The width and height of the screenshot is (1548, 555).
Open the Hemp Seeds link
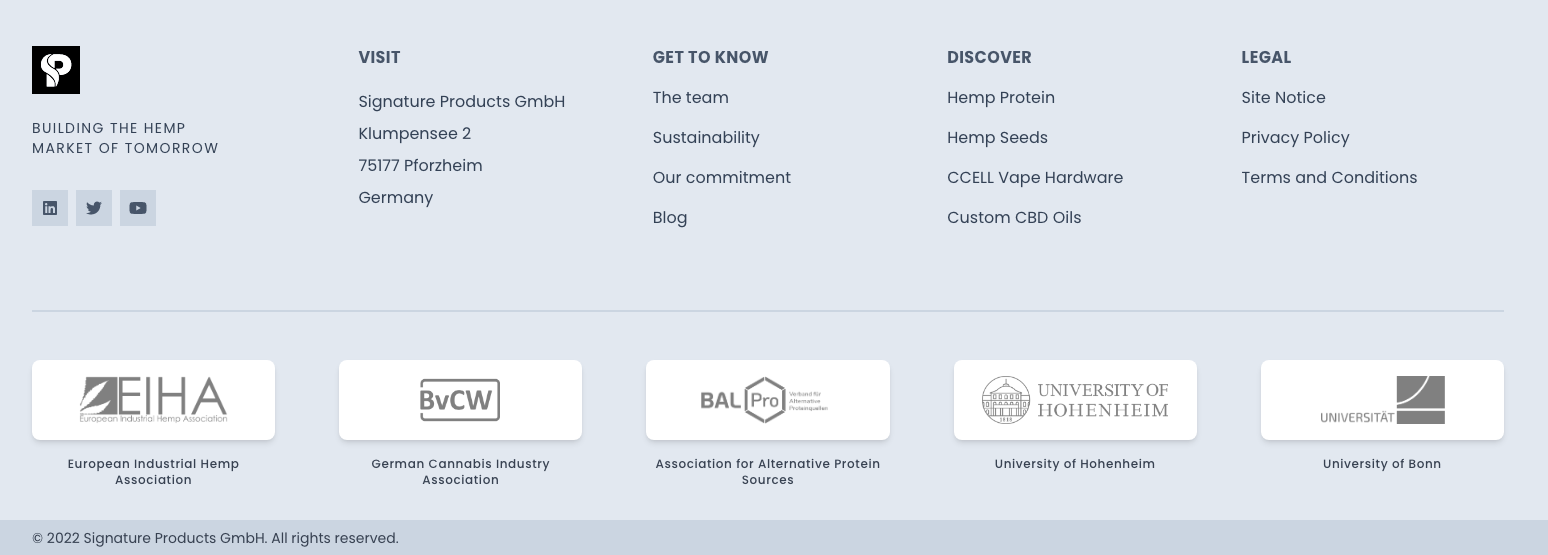coord(997,137)
